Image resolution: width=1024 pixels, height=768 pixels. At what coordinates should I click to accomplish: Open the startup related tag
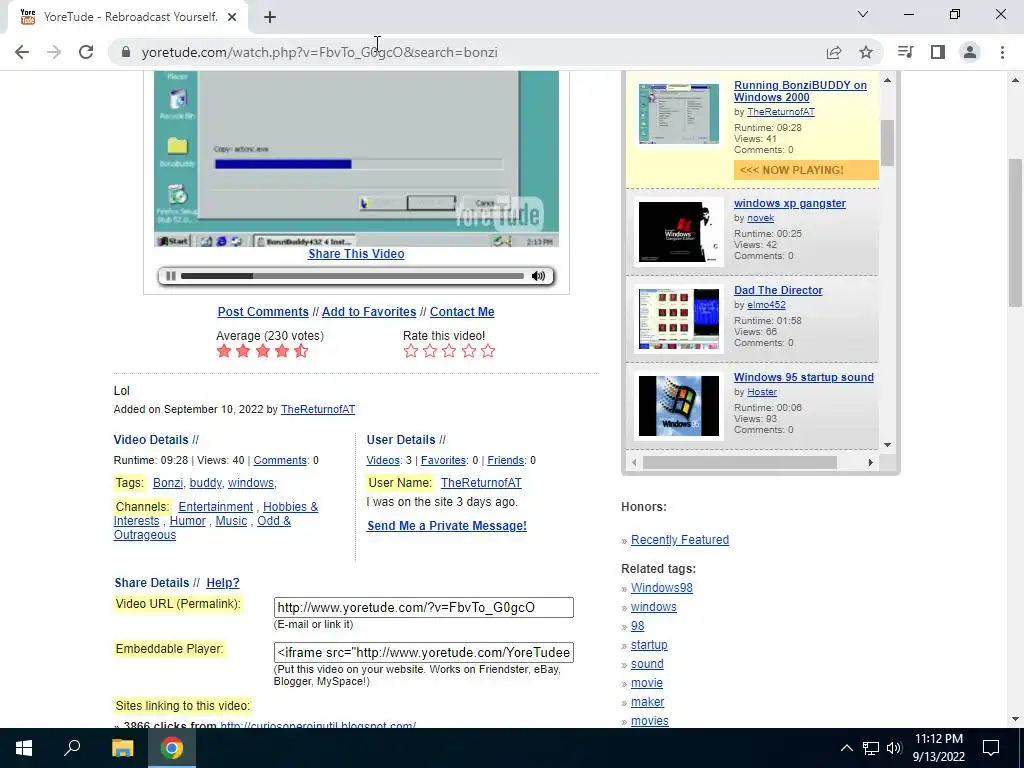coord(649,645)
